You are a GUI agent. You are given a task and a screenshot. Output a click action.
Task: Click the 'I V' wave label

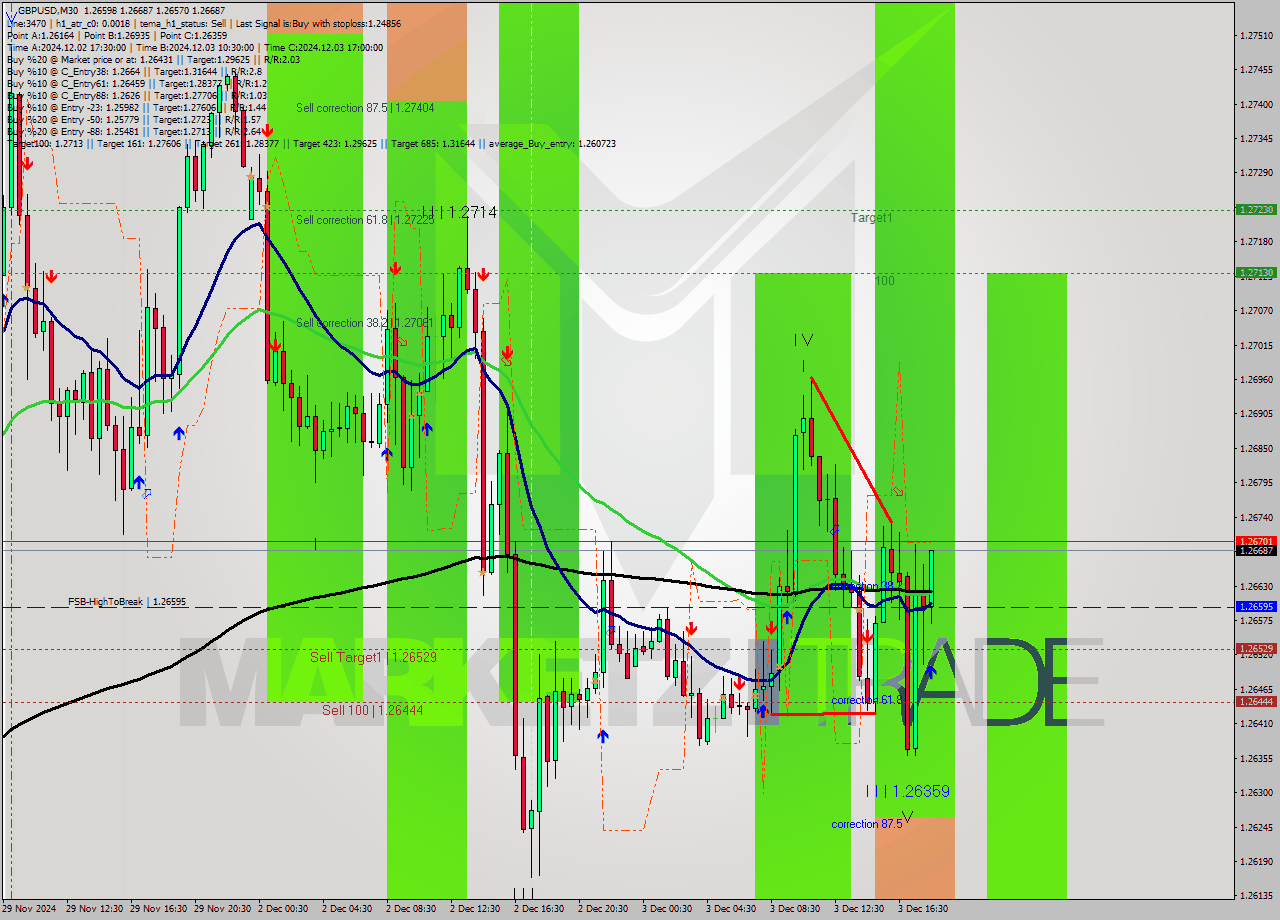[804, 341]
